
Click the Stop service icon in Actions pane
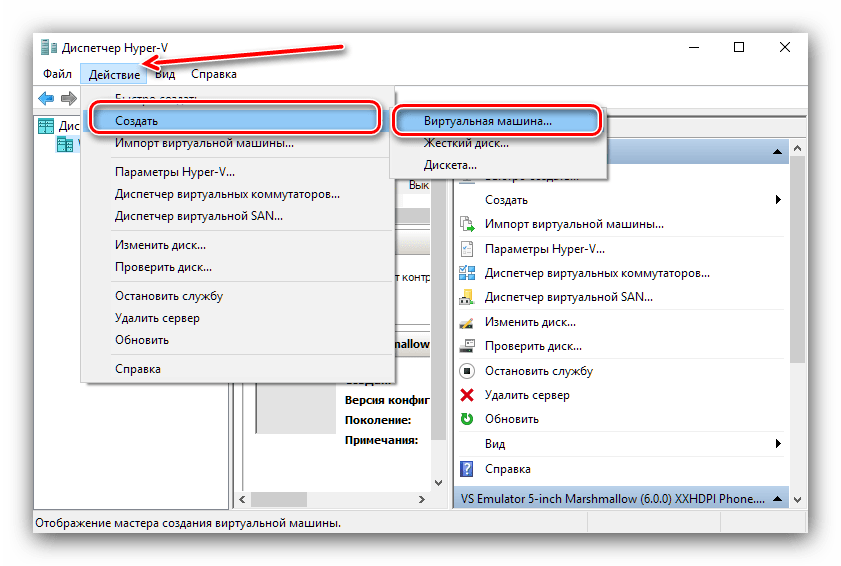click(467, 371)
